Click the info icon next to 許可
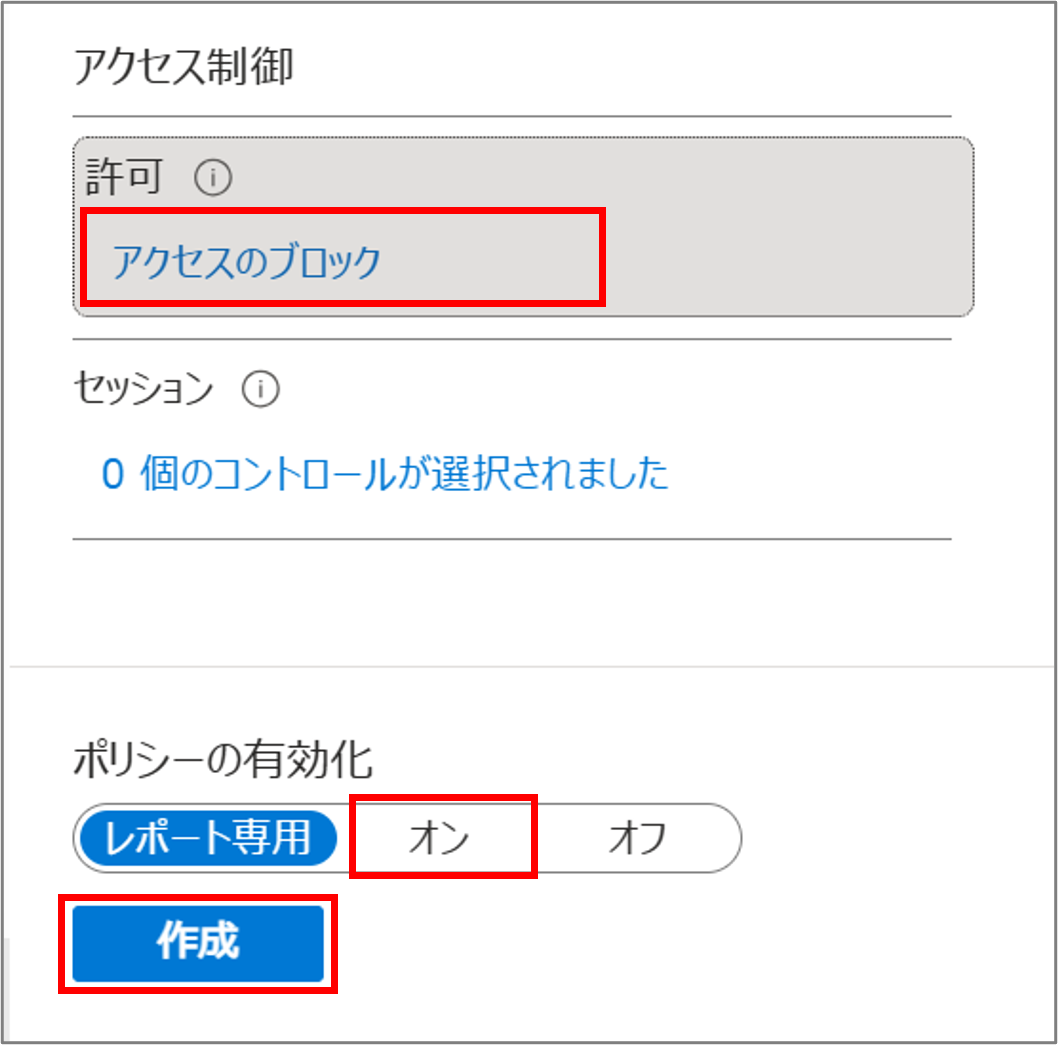This screenshot has width=1058, height=1045. tap(212, 178)
